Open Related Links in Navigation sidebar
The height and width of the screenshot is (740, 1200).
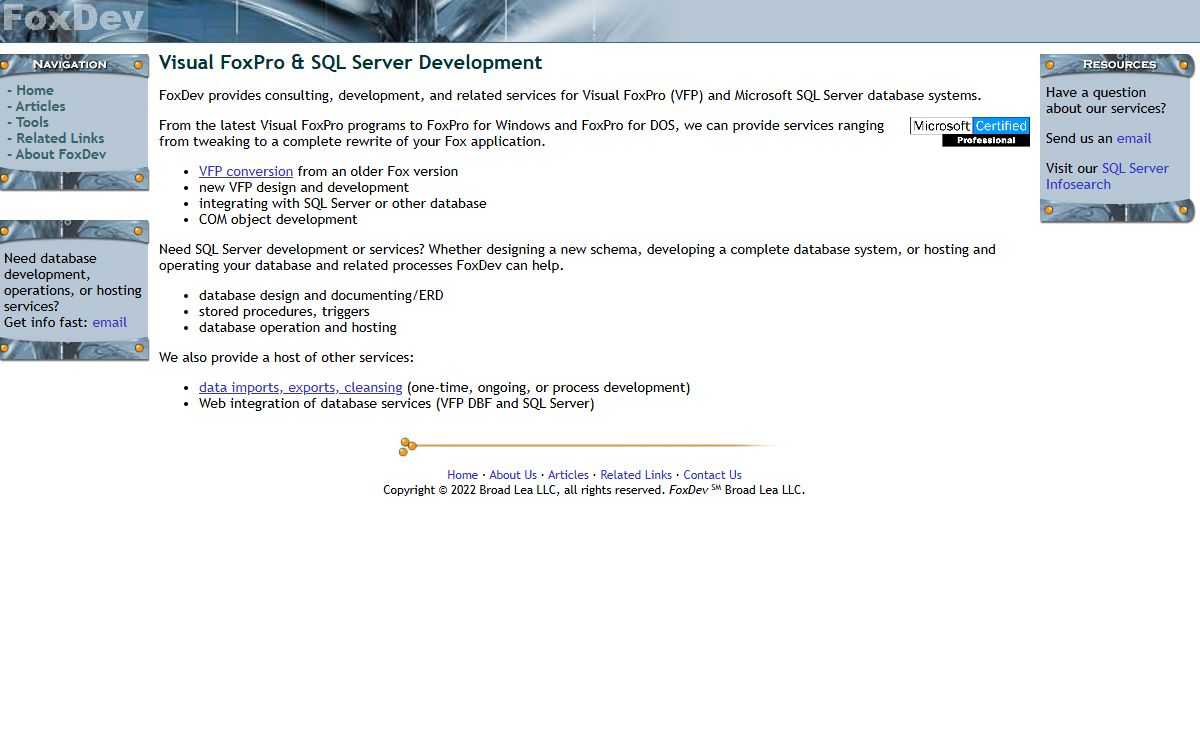pos(60,138)
